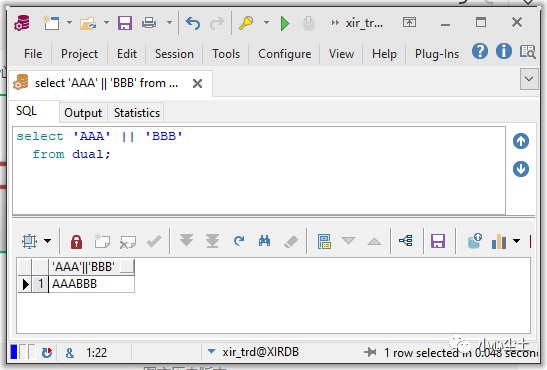Open the Project menu
547x370 pixels.
click(x=79, y=54)
